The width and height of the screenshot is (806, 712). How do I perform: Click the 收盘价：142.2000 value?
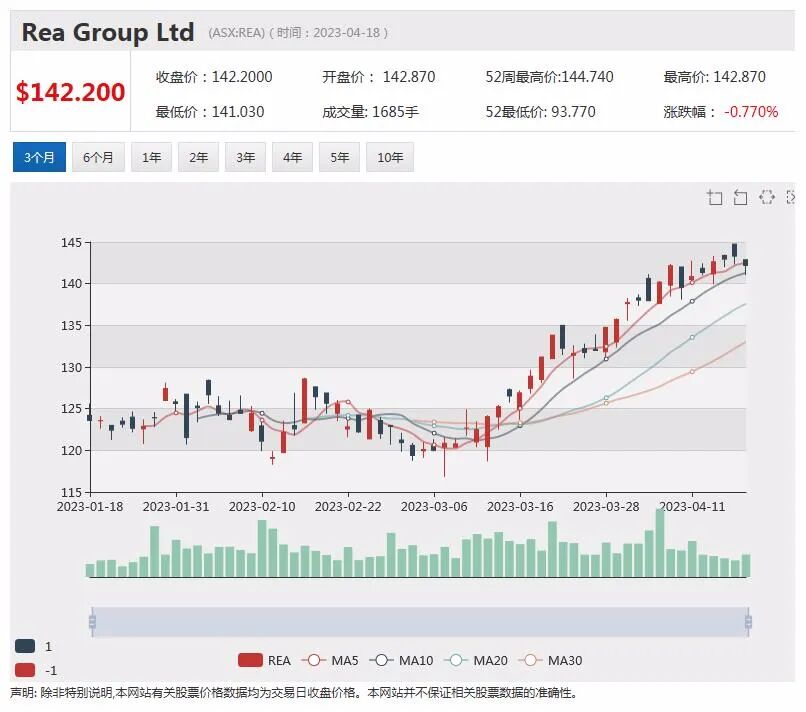(x=214, y=77)
